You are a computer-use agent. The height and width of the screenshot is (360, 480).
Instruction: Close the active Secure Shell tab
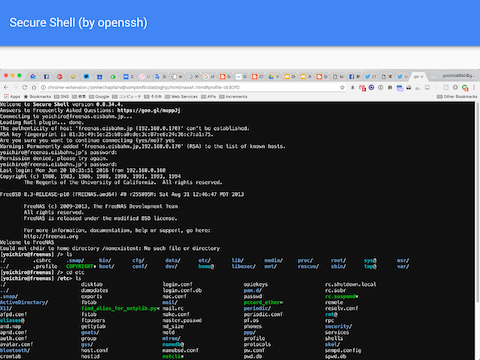point(422,77)
